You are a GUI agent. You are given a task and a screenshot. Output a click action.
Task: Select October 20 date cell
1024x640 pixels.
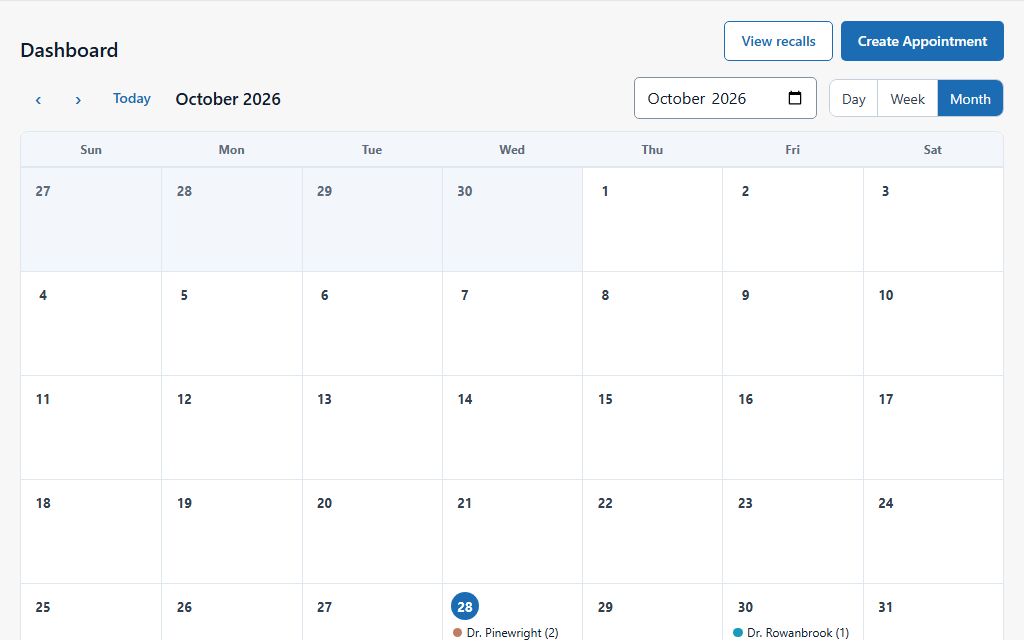tap(372, 531)
